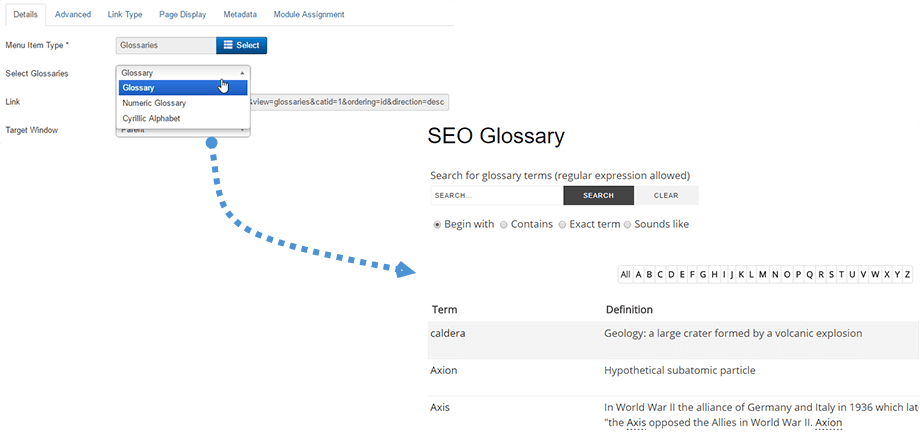Select the Contains radio option

504,225
